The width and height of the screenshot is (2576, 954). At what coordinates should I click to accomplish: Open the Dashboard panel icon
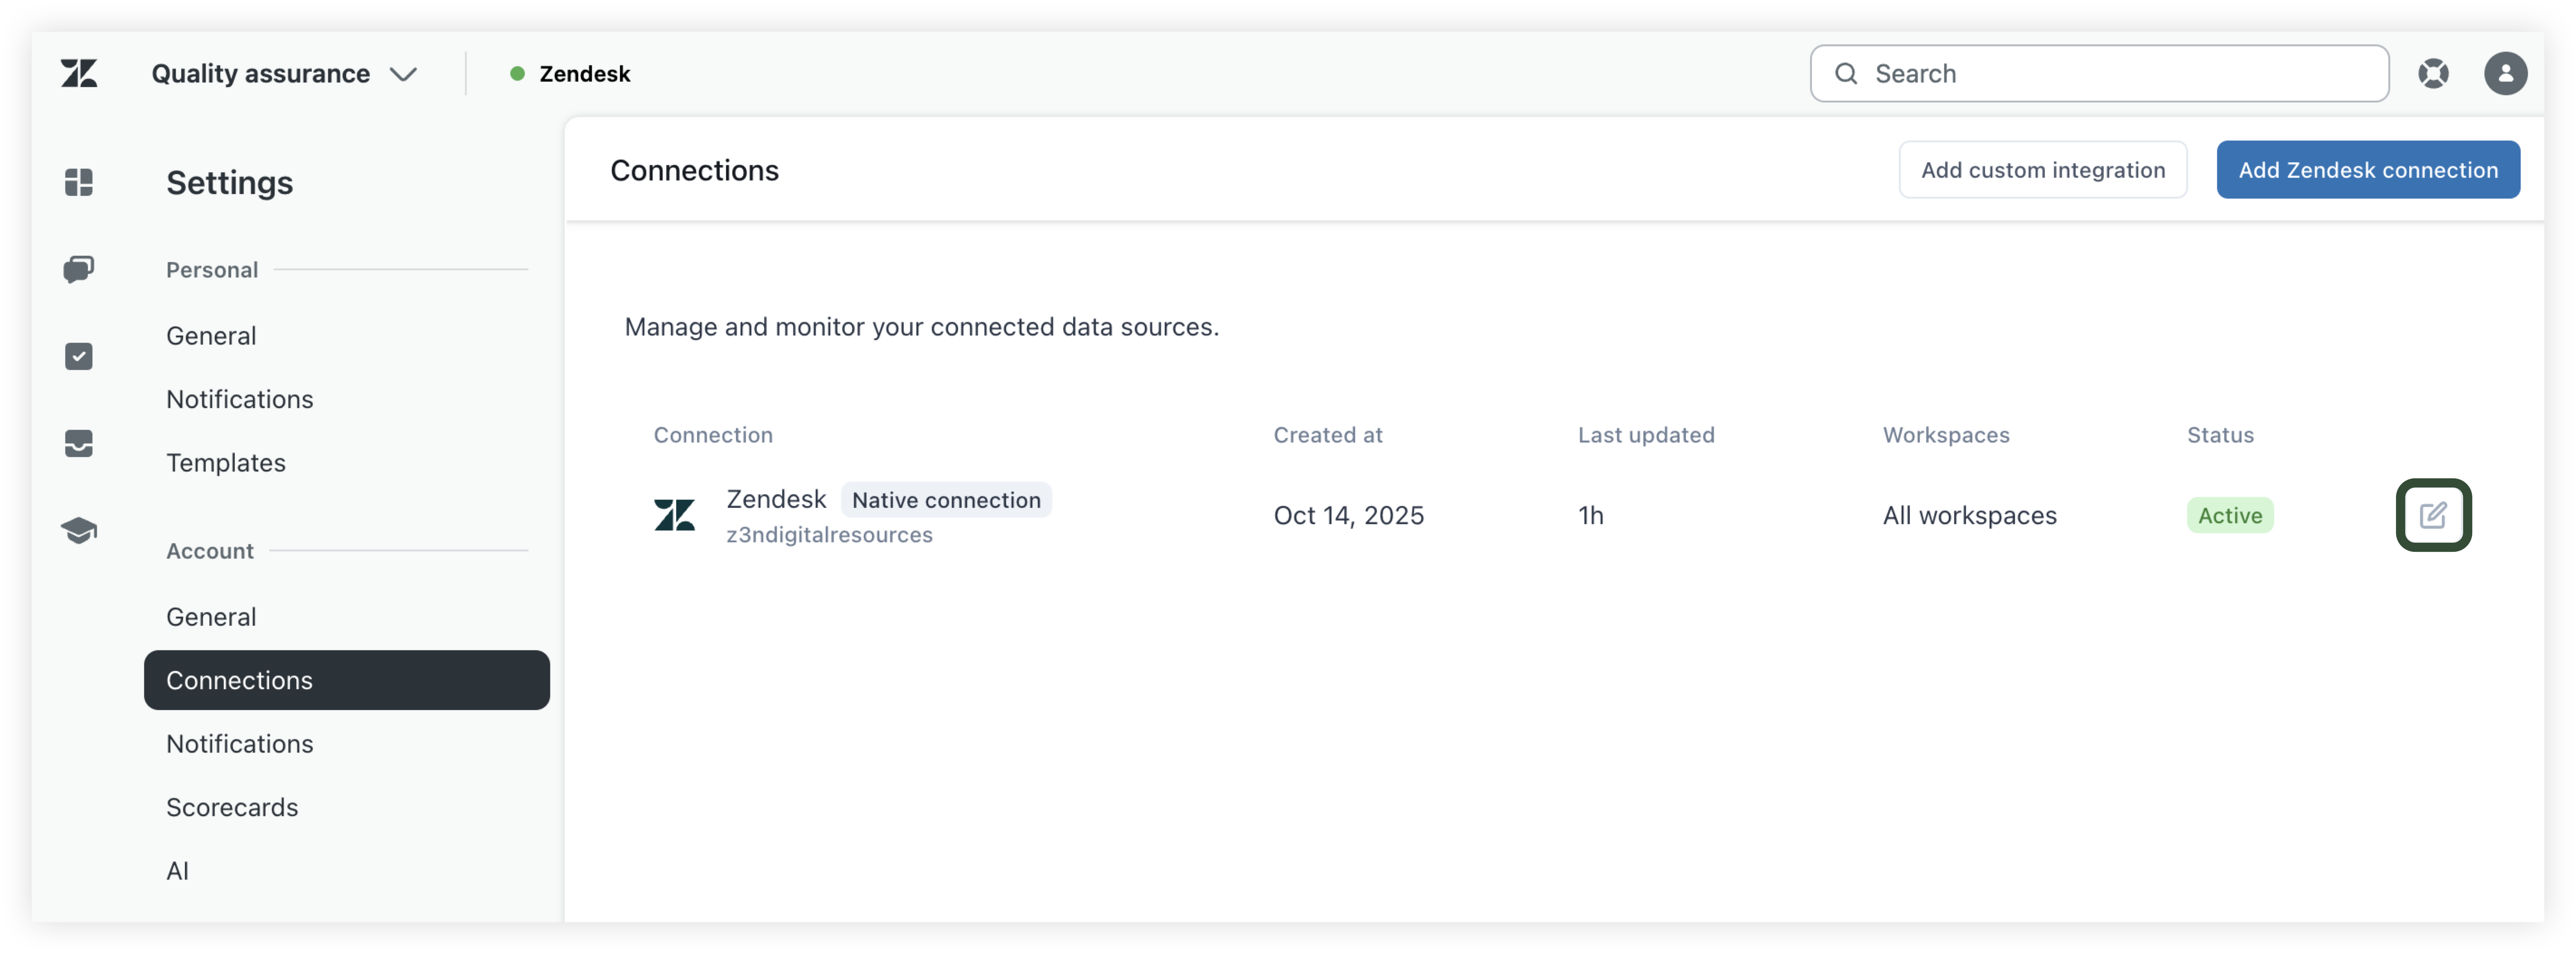coord(79,182)
